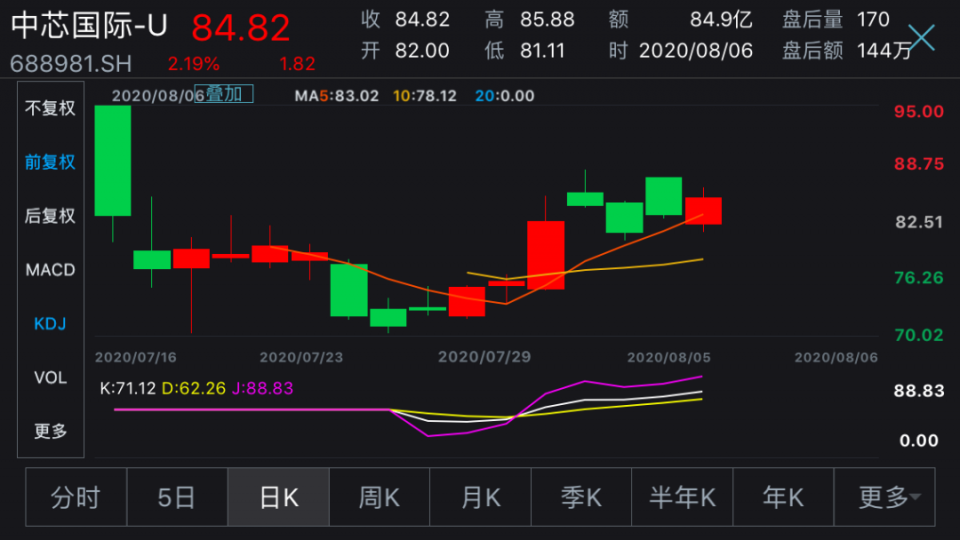This screenshot has height=540, width=960.
Task: Select the 半年K half-year tab
Action: tap(682, 497)
